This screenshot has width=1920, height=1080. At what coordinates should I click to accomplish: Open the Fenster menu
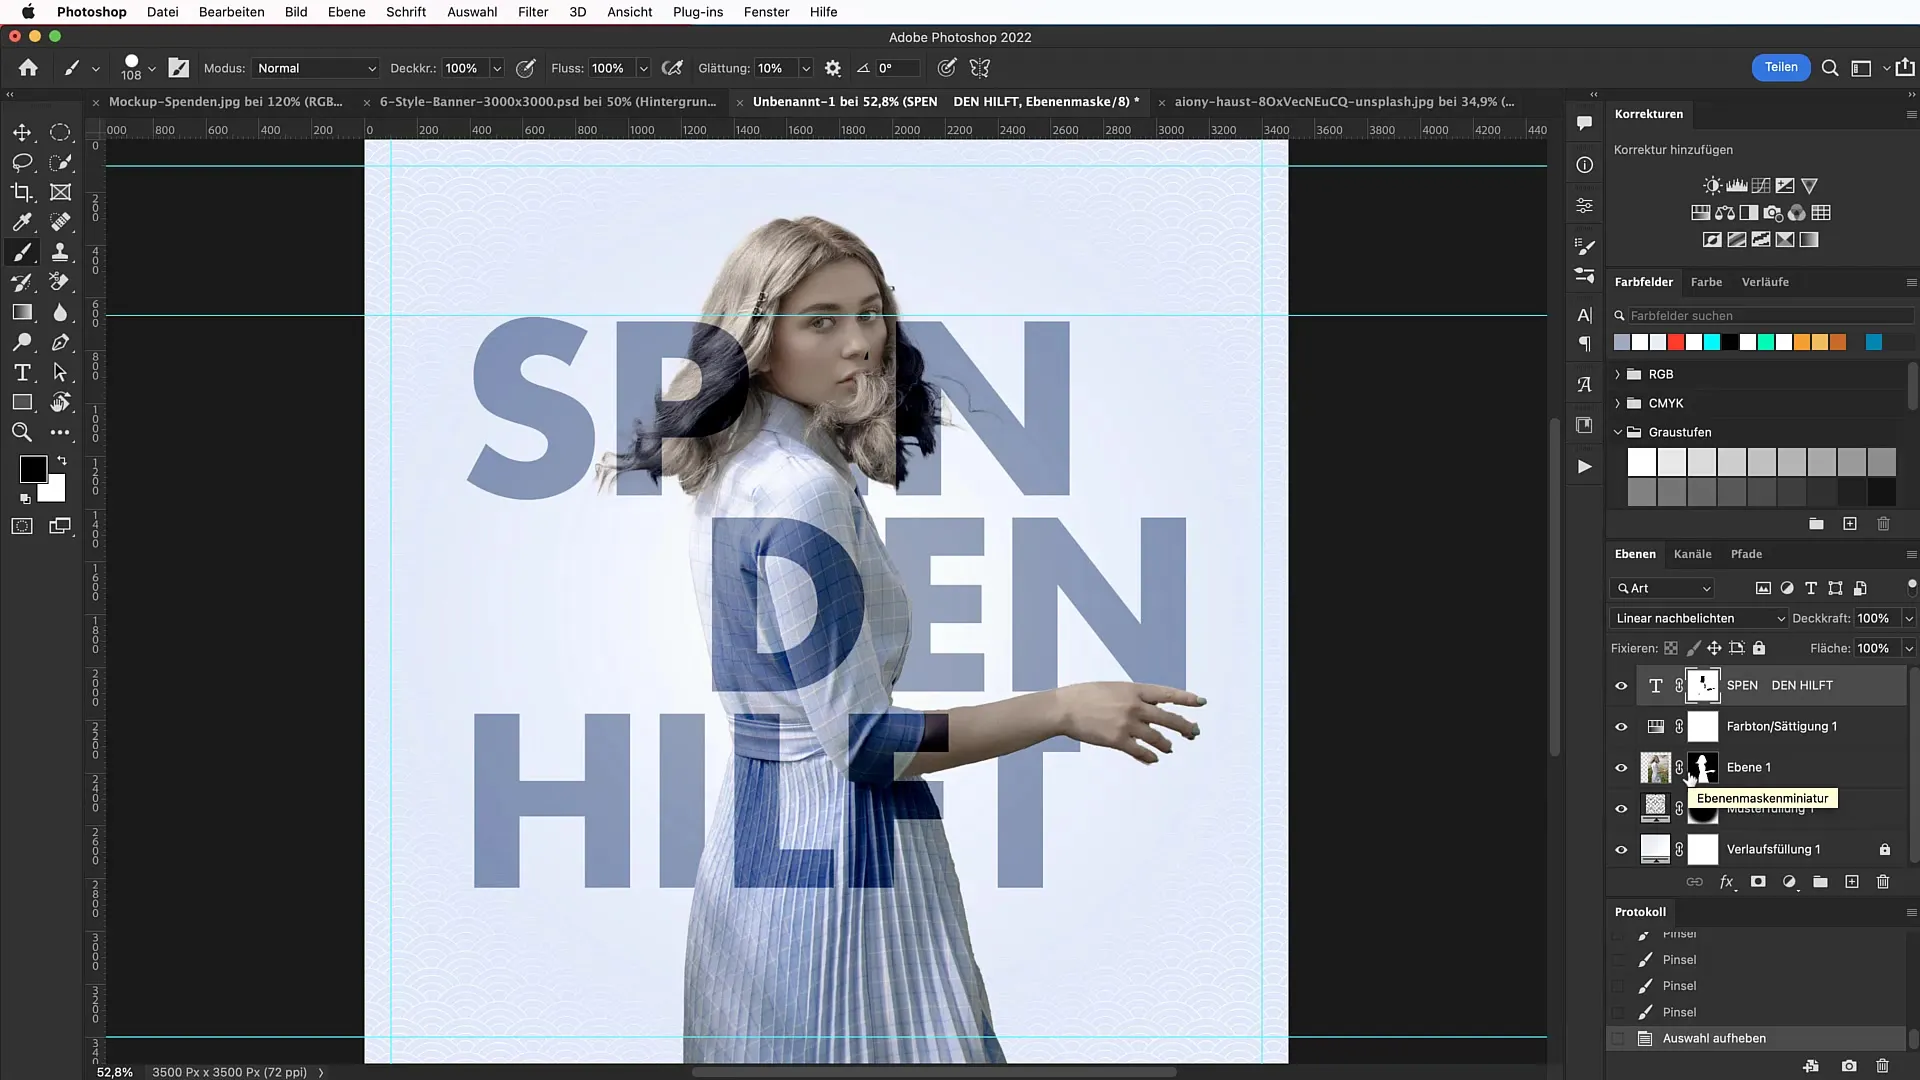tap(766, 12)
